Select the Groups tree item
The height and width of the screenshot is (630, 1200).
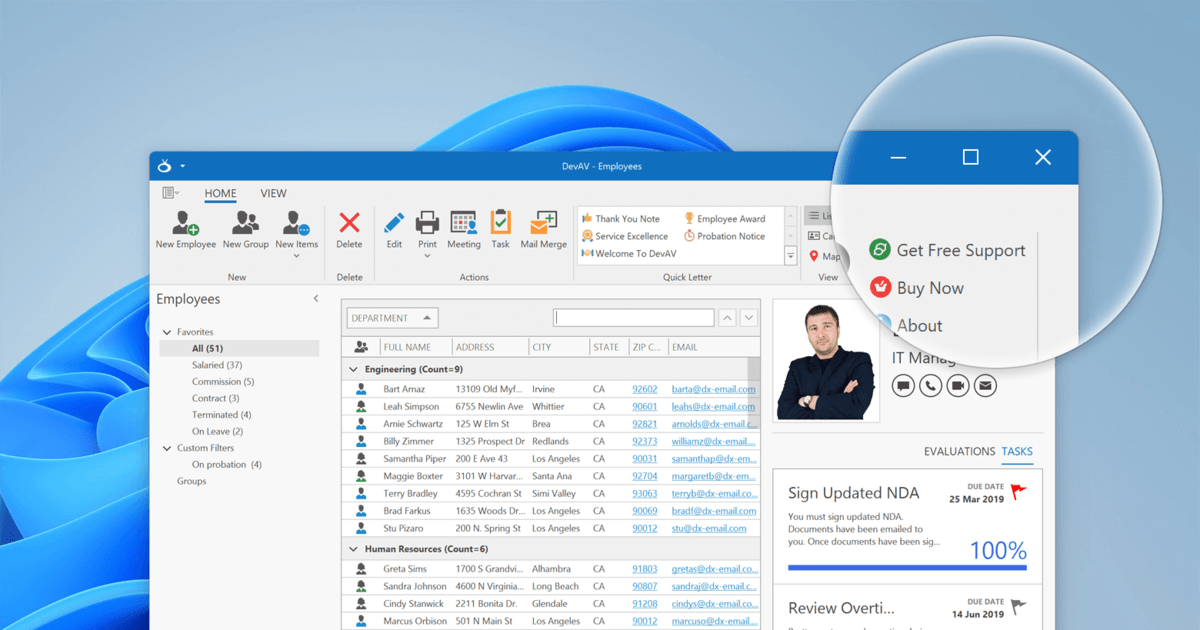click(x=192, y=481)
